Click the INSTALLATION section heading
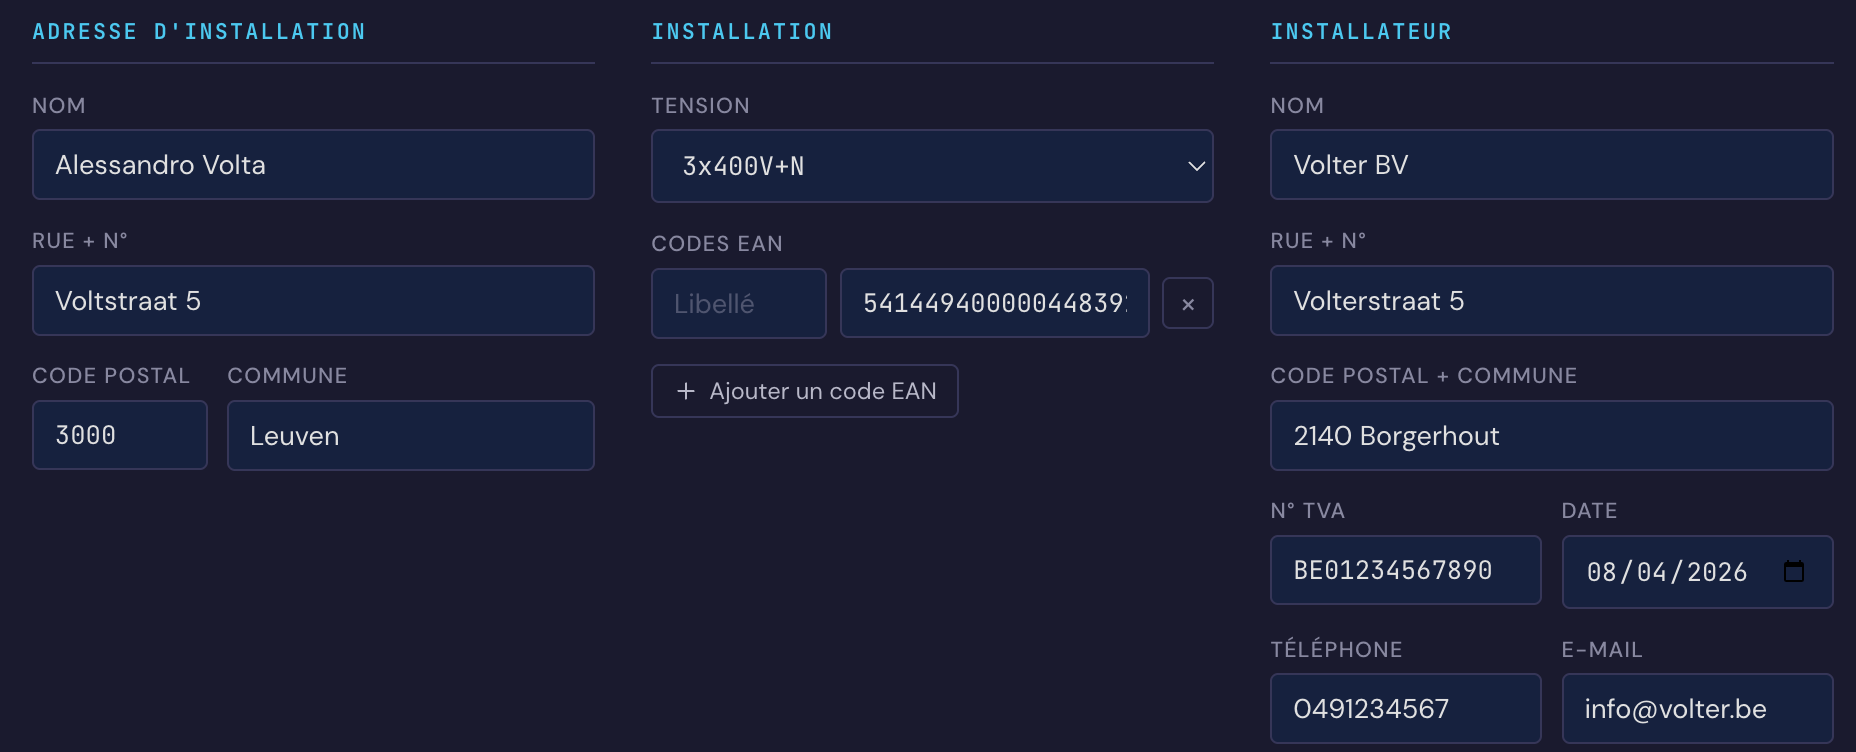The height and width of the screenshot is (752, 1856). point(742,32)
